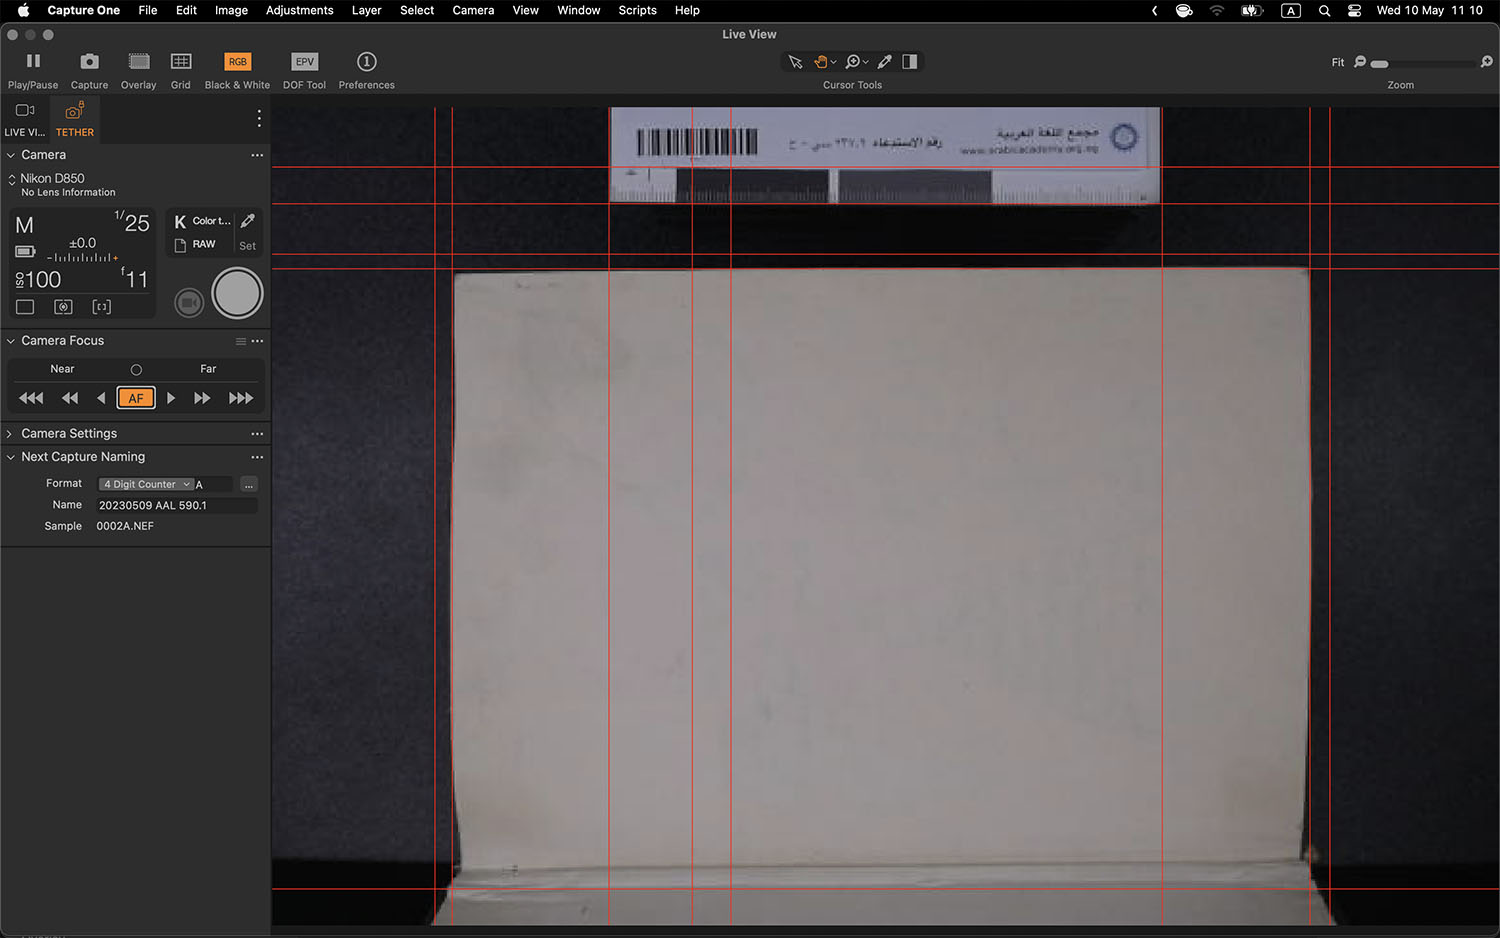Image resolution: width=1500 pixels, height=938 pixels.
Task: Open macOS Control Center
Action: coord(1354,10)
